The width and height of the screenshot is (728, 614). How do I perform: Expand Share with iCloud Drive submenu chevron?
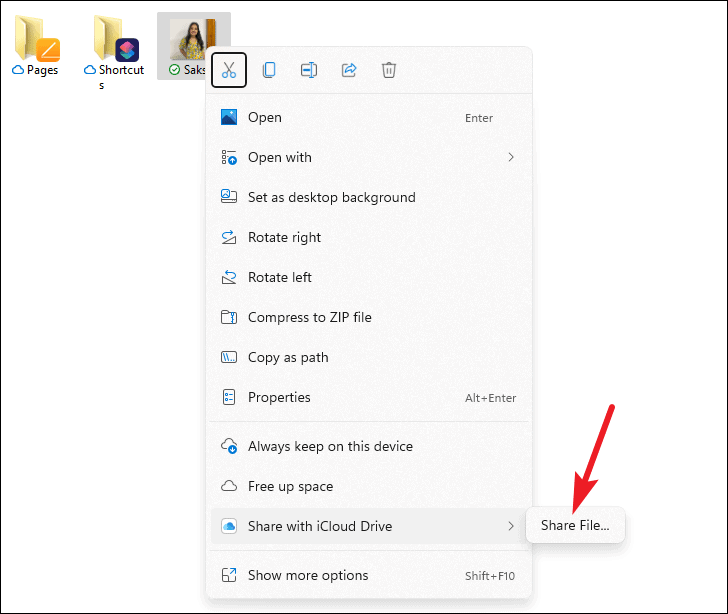[511, 526]
